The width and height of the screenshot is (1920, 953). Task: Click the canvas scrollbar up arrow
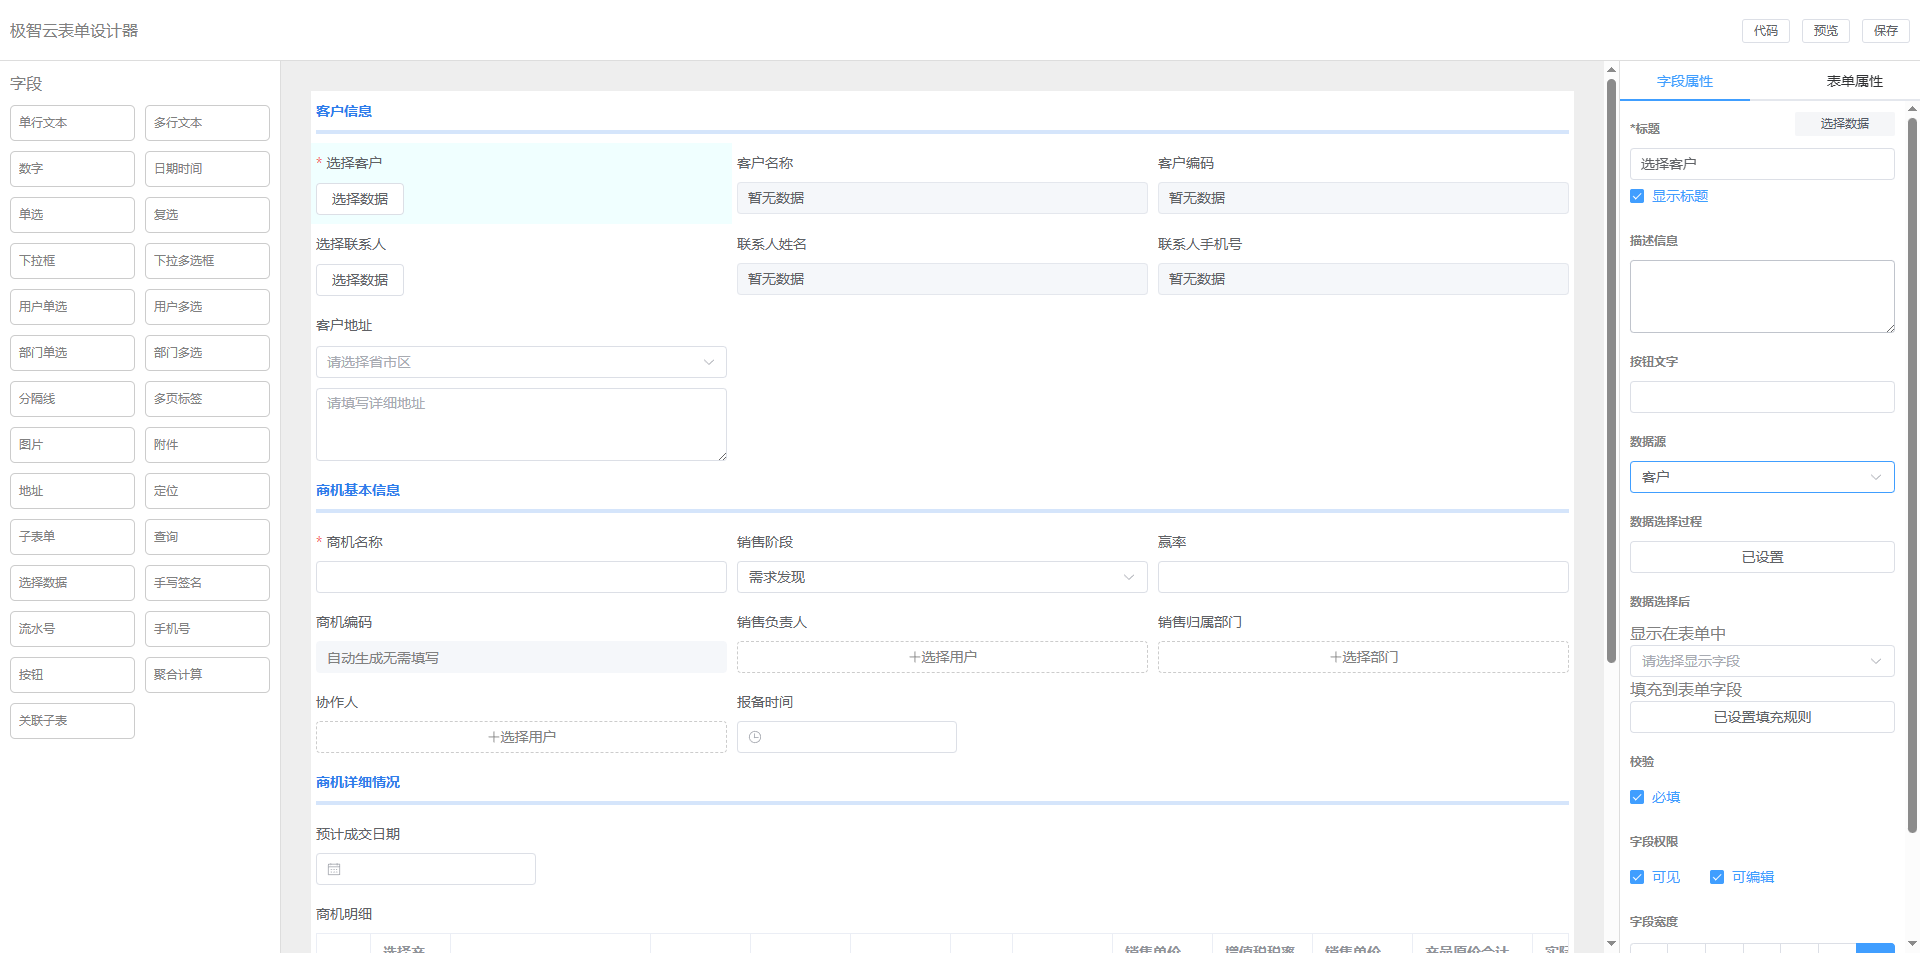[x=1611, y=70]
